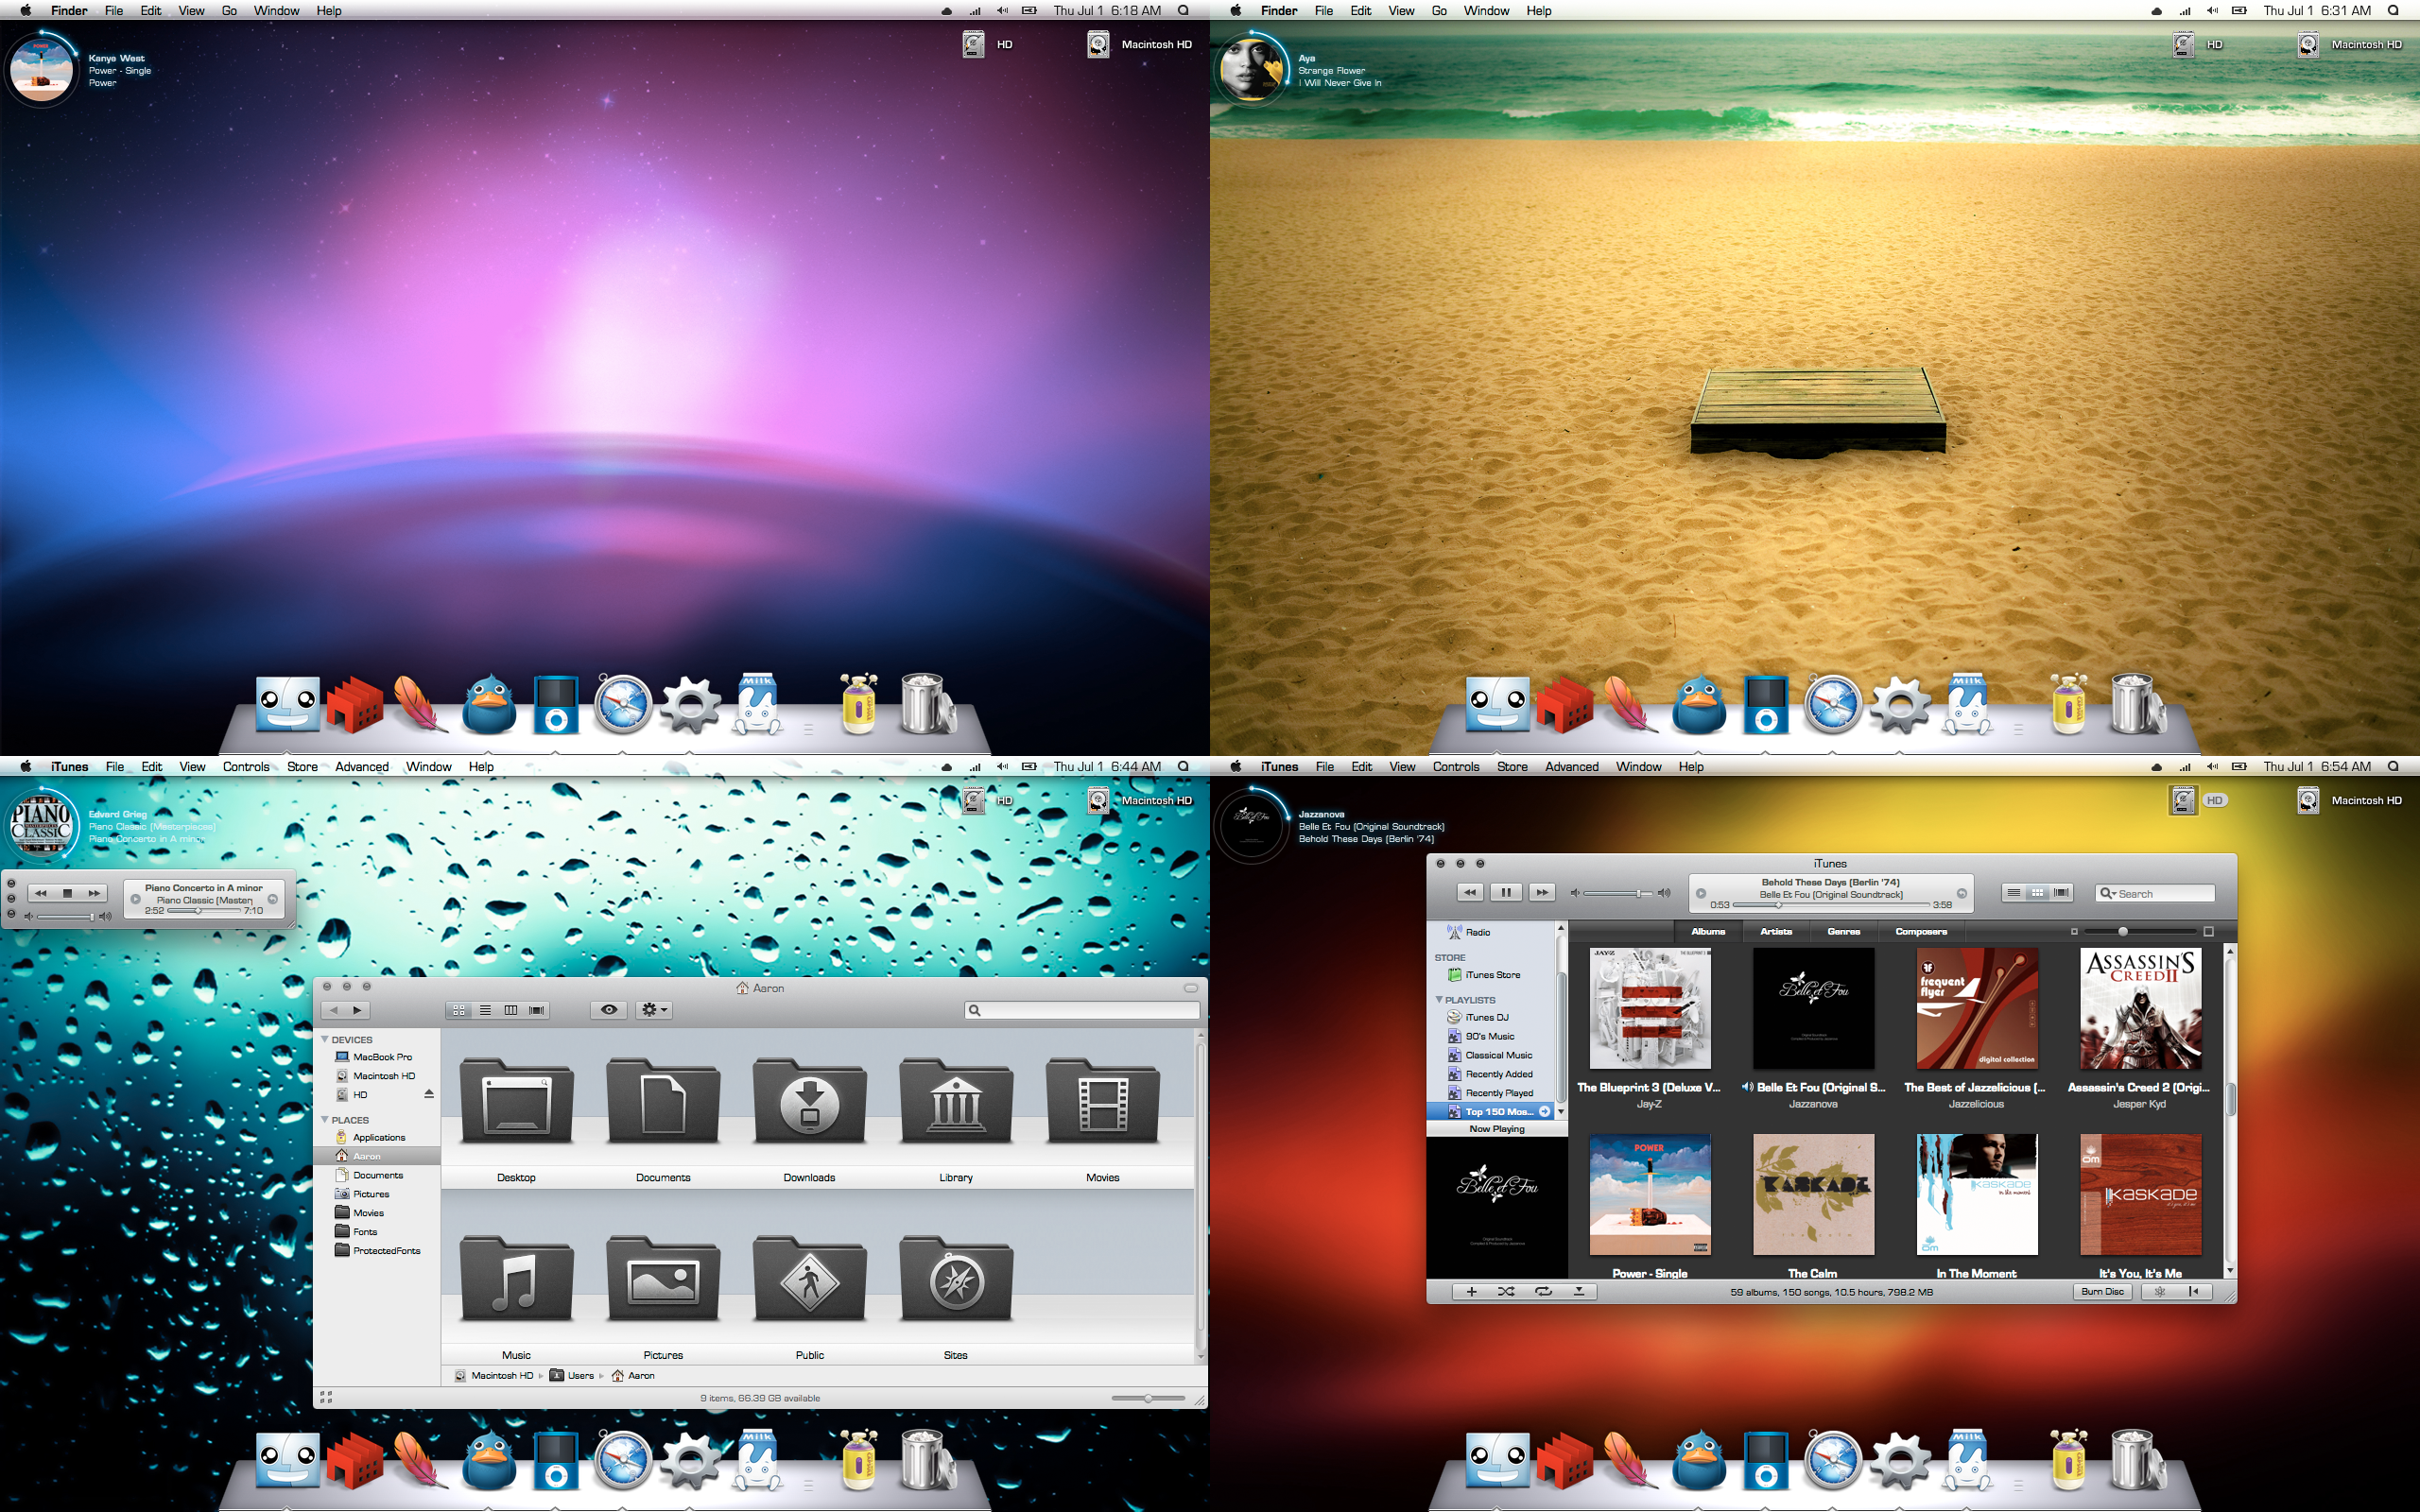Select ProtectedFonts in Finder sidebar
Image resolution: width=2420 pixels, height=1512 pixels.
(378, 1250)
